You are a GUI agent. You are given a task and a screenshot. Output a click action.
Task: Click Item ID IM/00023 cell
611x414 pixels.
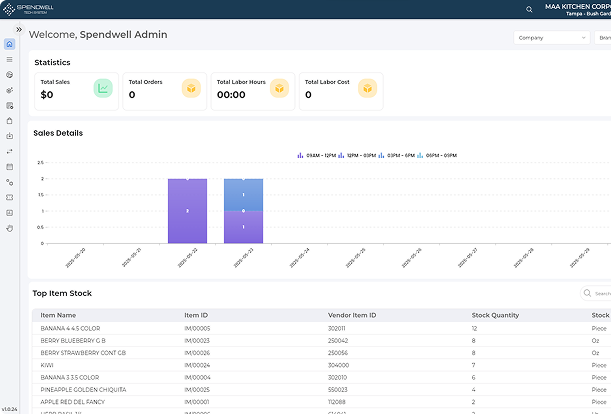(x=197, y=340)
